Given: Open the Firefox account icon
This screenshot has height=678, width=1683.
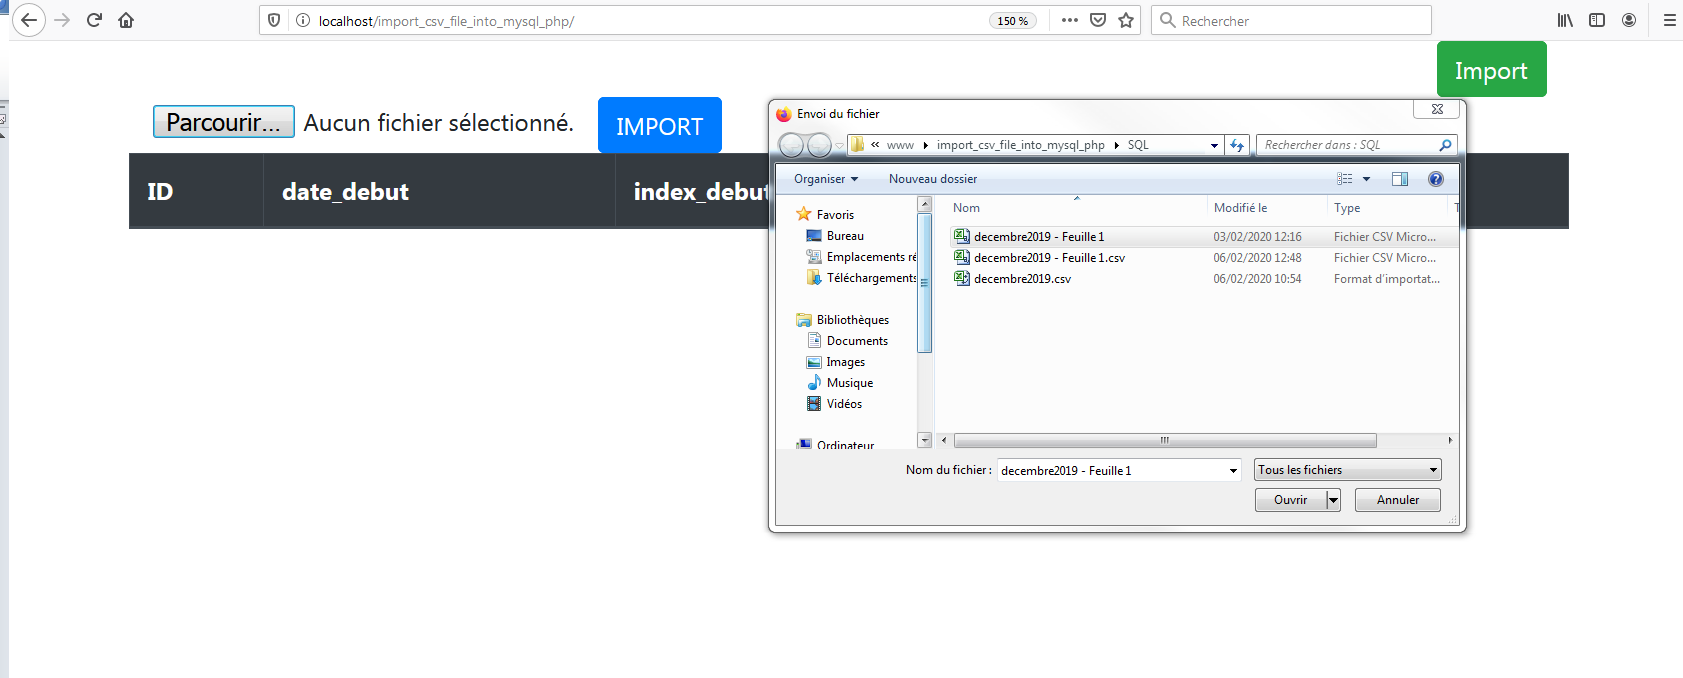Looking at the screenshot, I should click(x=1629, y=20).
